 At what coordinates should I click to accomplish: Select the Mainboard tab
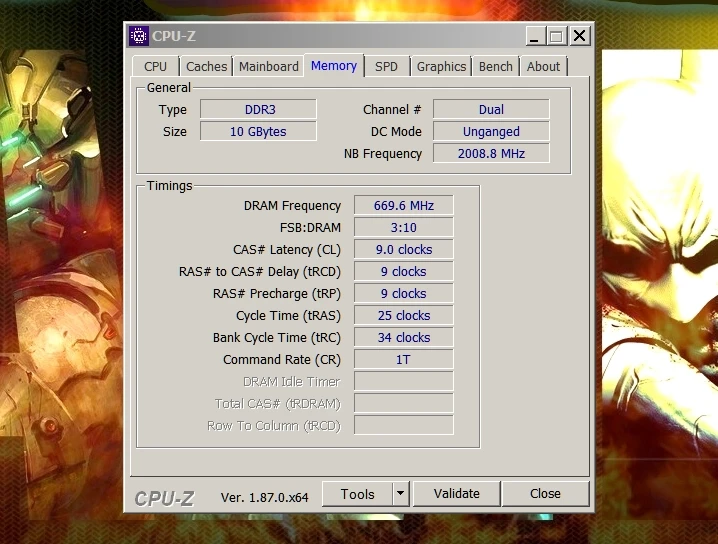pyautogui.click(x=269, y=66)
